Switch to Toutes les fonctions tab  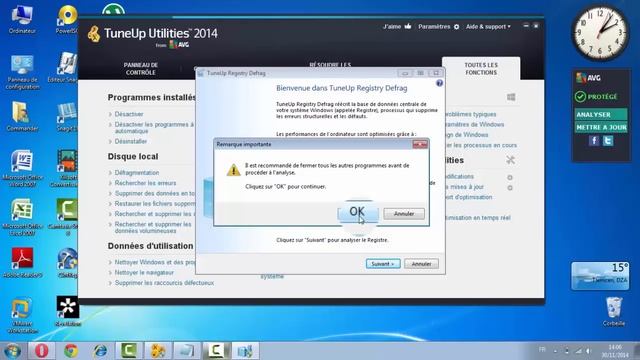[481, 69]
